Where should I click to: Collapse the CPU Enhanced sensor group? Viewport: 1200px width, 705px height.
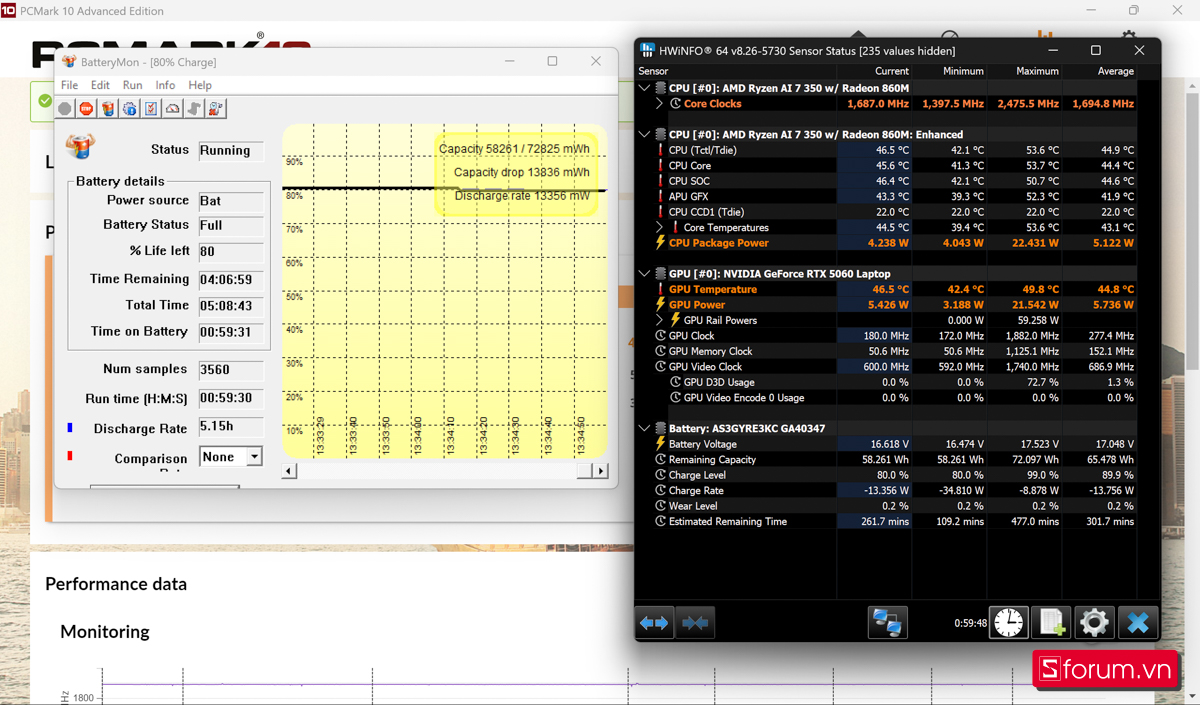(x=645, y=134)
